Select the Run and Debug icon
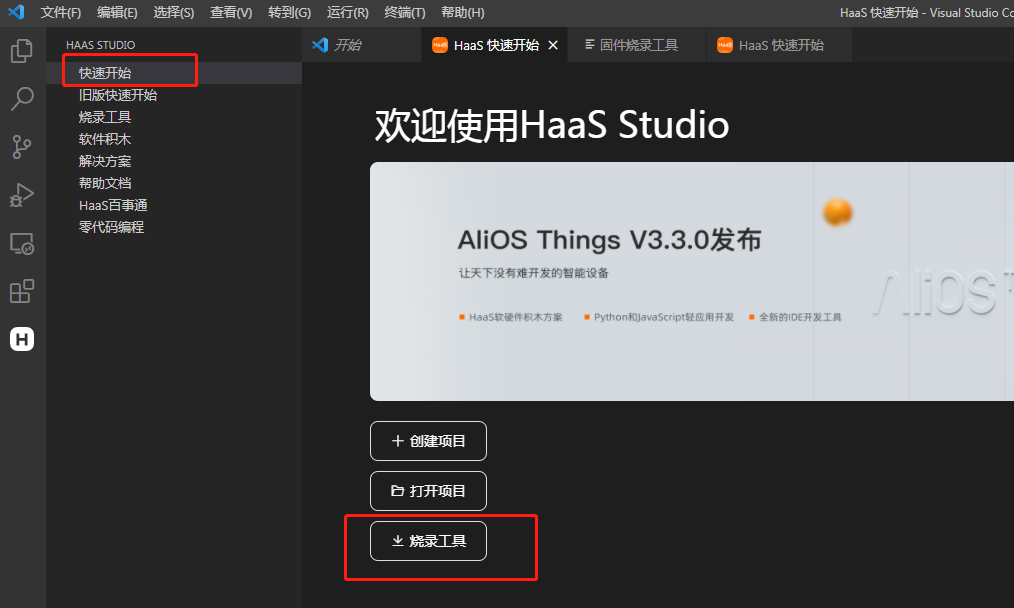This screenshot has width=1014, height=608. pos(22,194)
